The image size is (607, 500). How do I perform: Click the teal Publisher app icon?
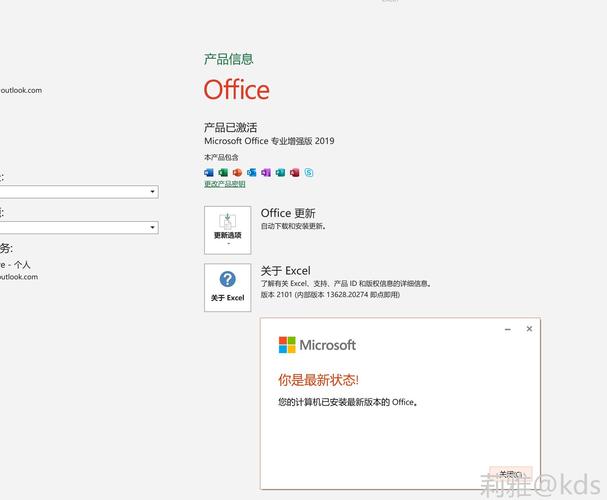click(280, 173)
